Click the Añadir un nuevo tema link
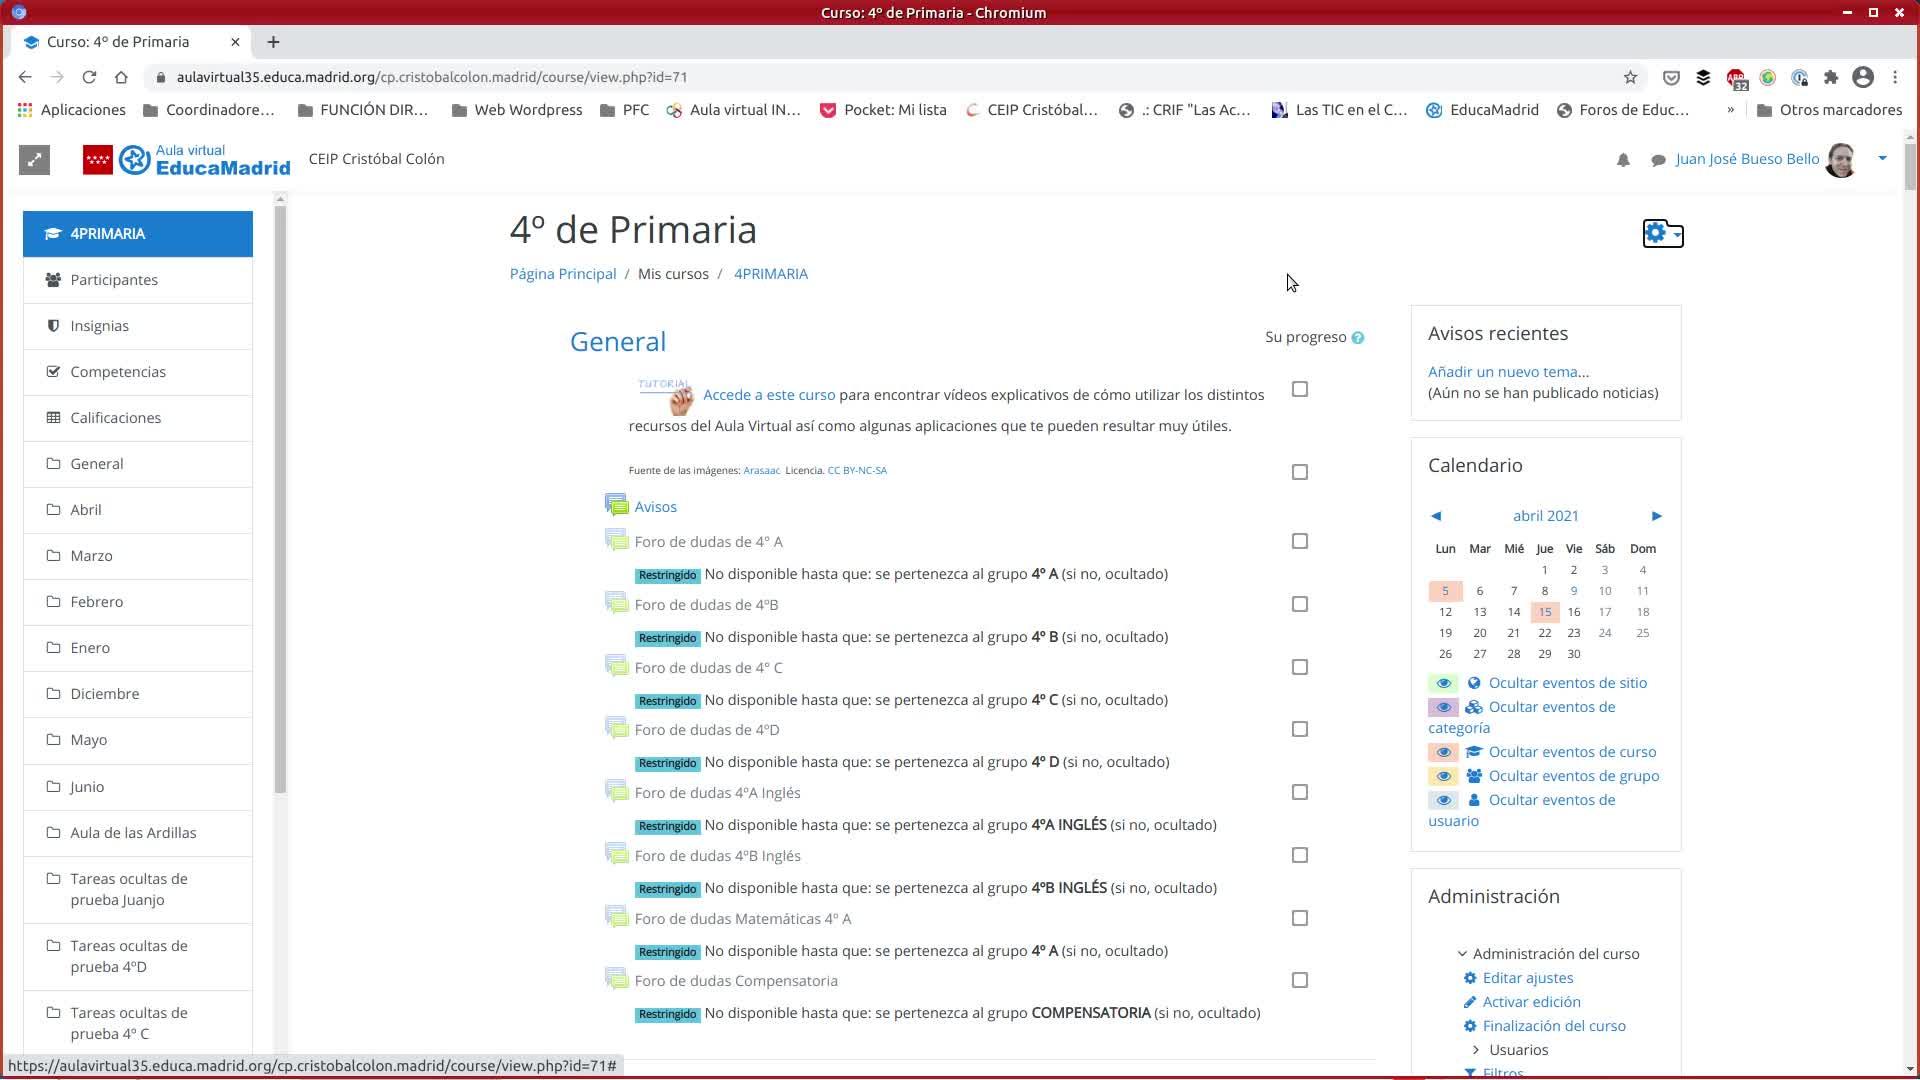The image size is (1920, 1080). [1508, 372]
